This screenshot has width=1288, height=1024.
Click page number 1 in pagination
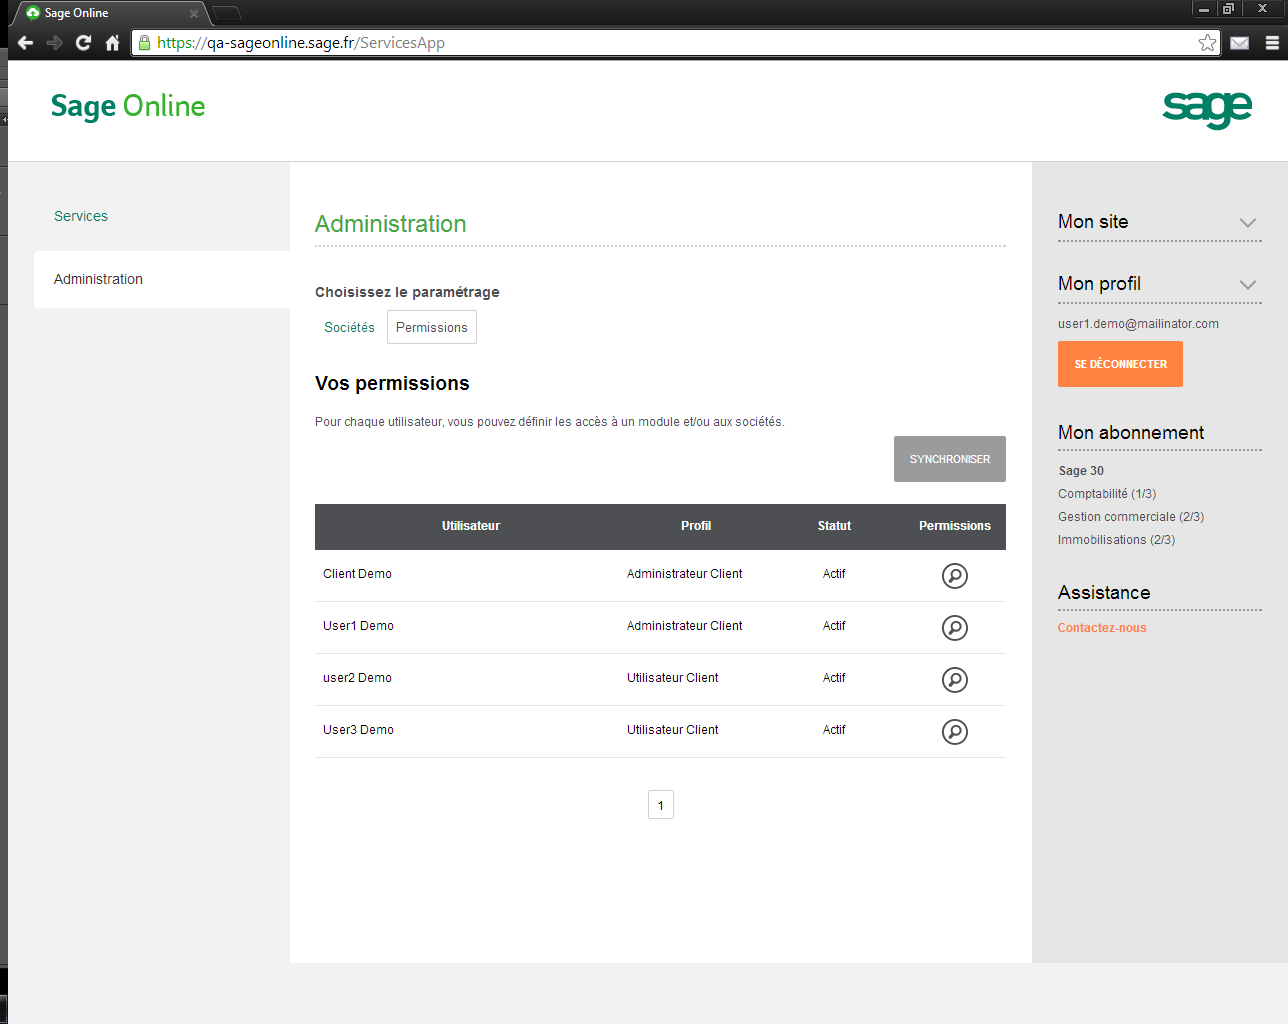[x=660, y=805]
